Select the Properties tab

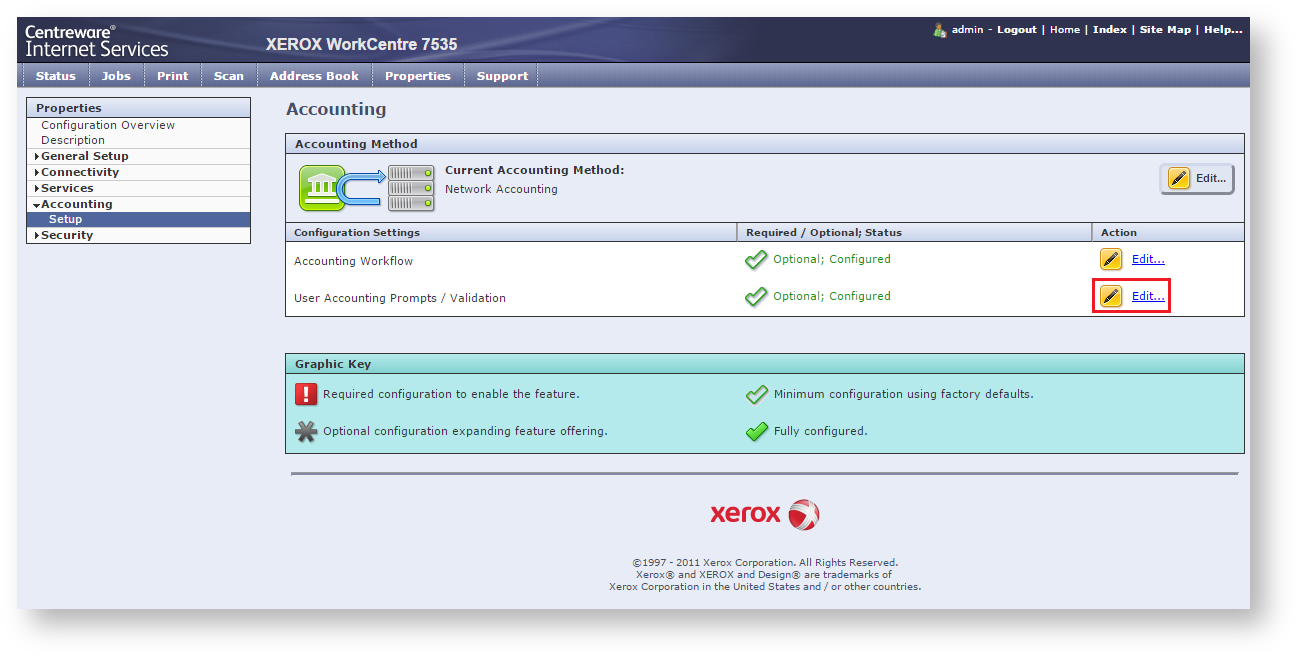pos(418,76)
